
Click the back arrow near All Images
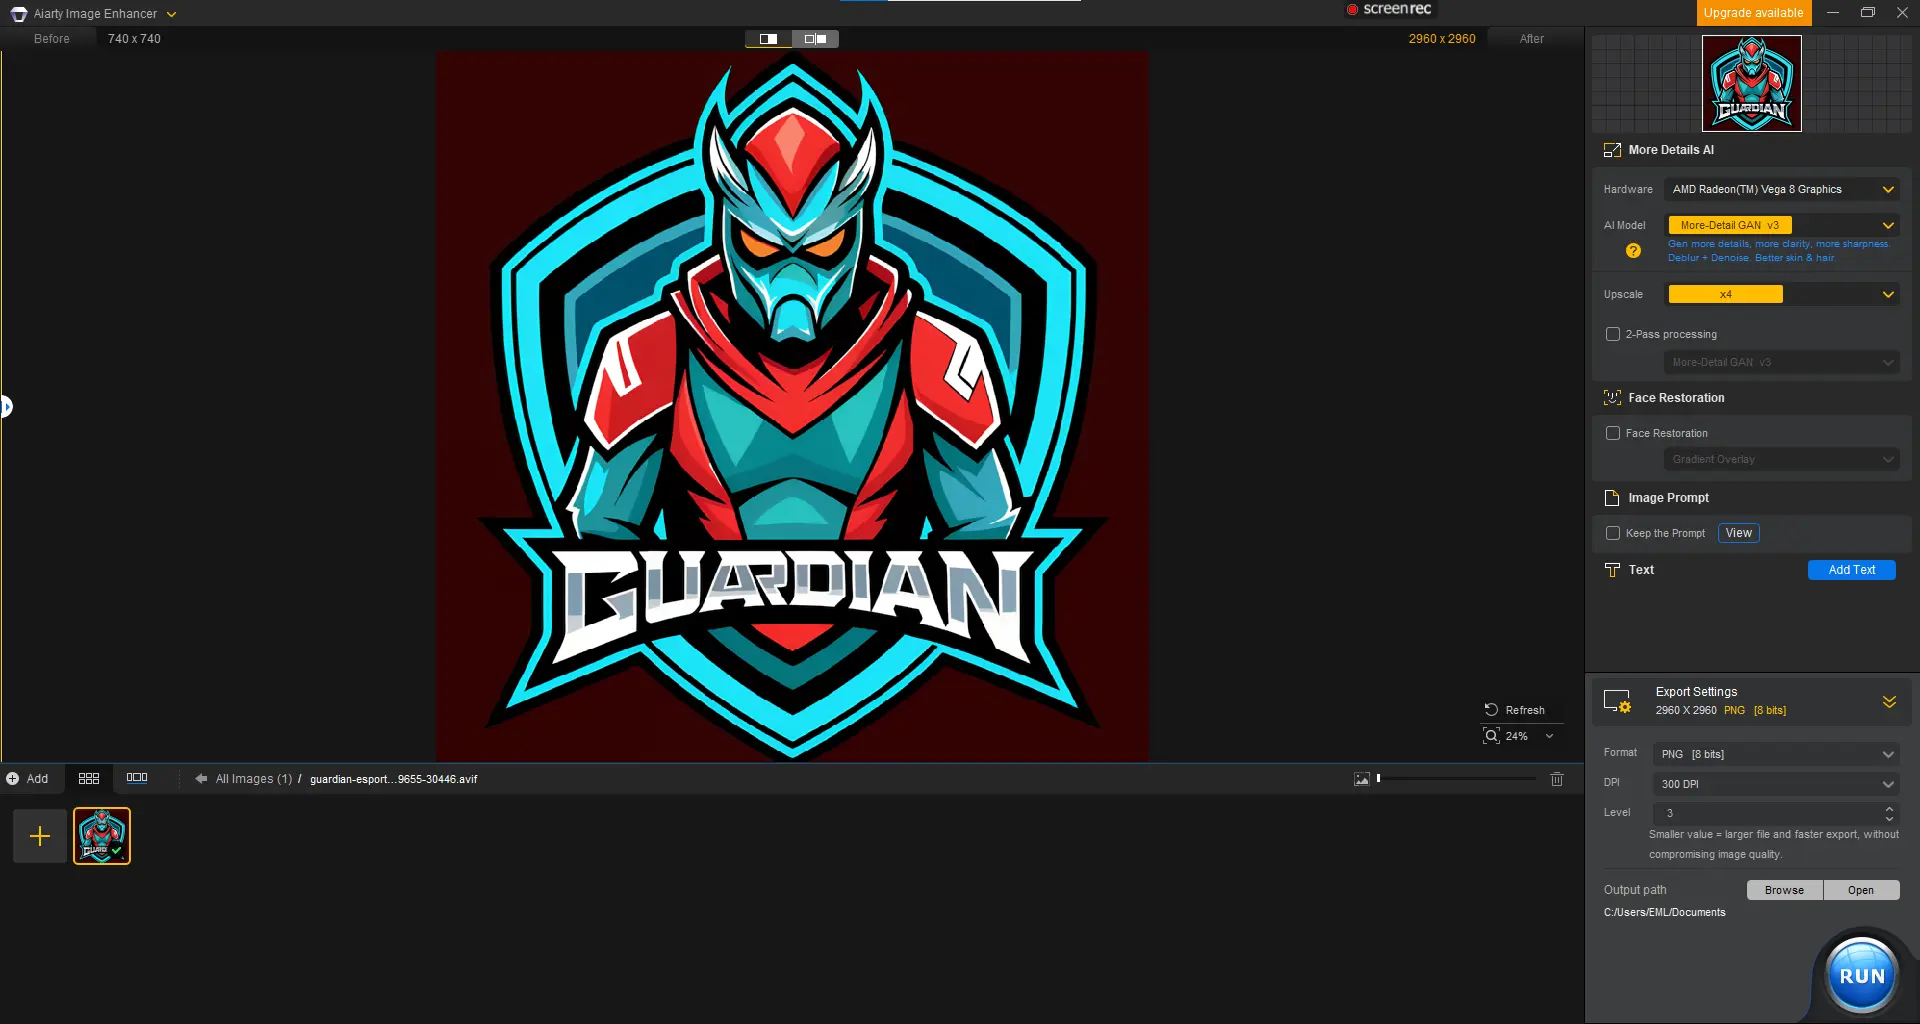(x=201, y=779)
